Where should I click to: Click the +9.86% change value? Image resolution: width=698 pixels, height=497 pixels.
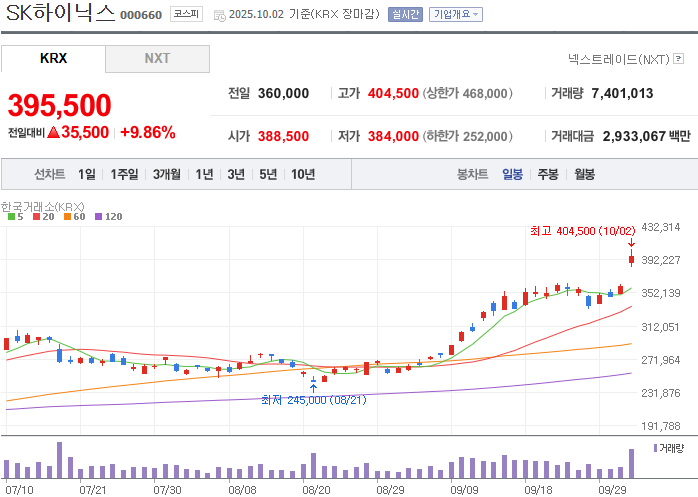pyautogui.click(x=148, y=132)
